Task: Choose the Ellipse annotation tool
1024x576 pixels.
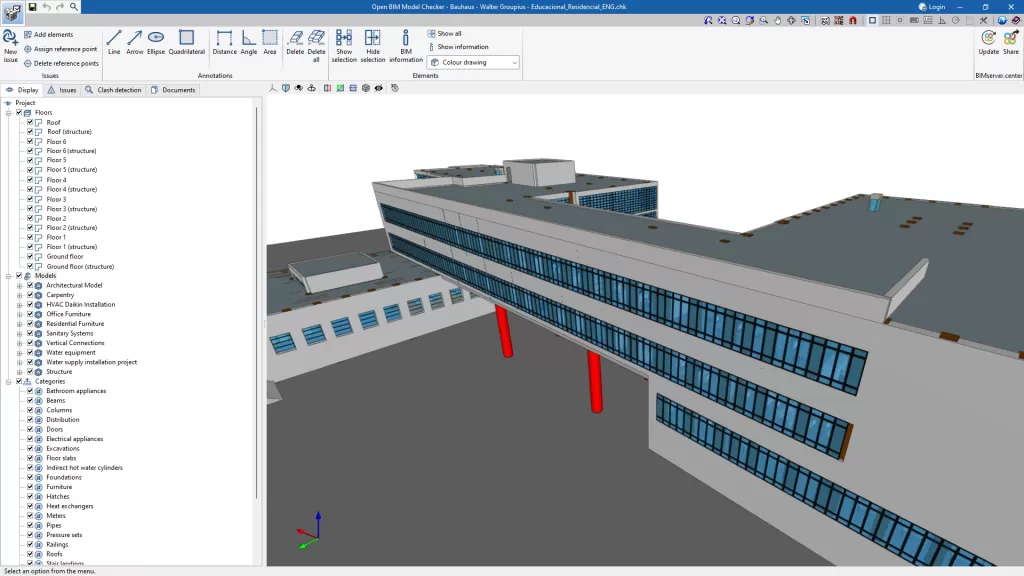Action: pyautogui.click(x=156, y=42)
